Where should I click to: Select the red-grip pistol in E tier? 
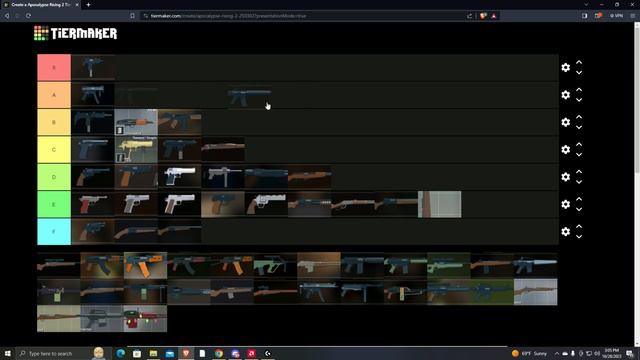coord(93,204)
